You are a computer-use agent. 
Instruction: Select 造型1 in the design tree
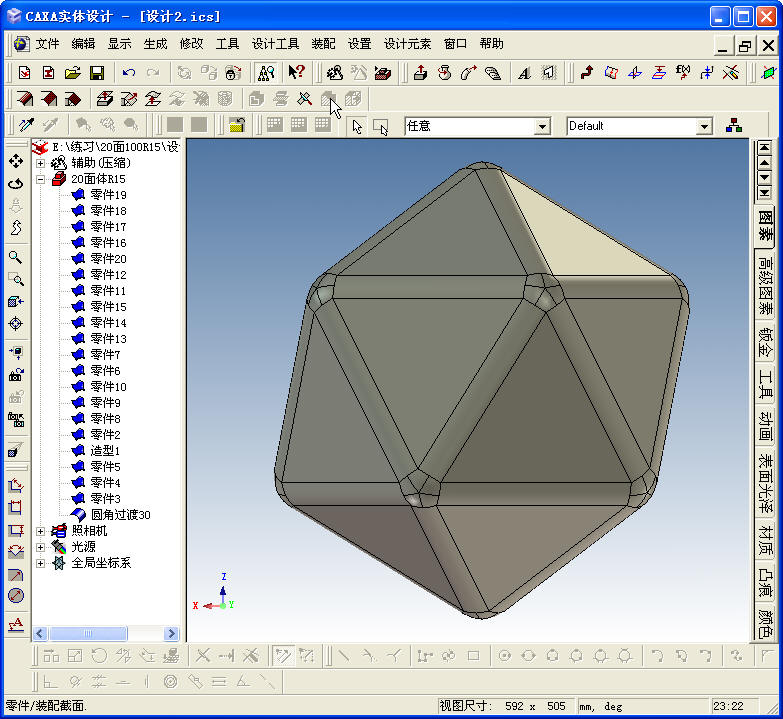click(105, 450)
